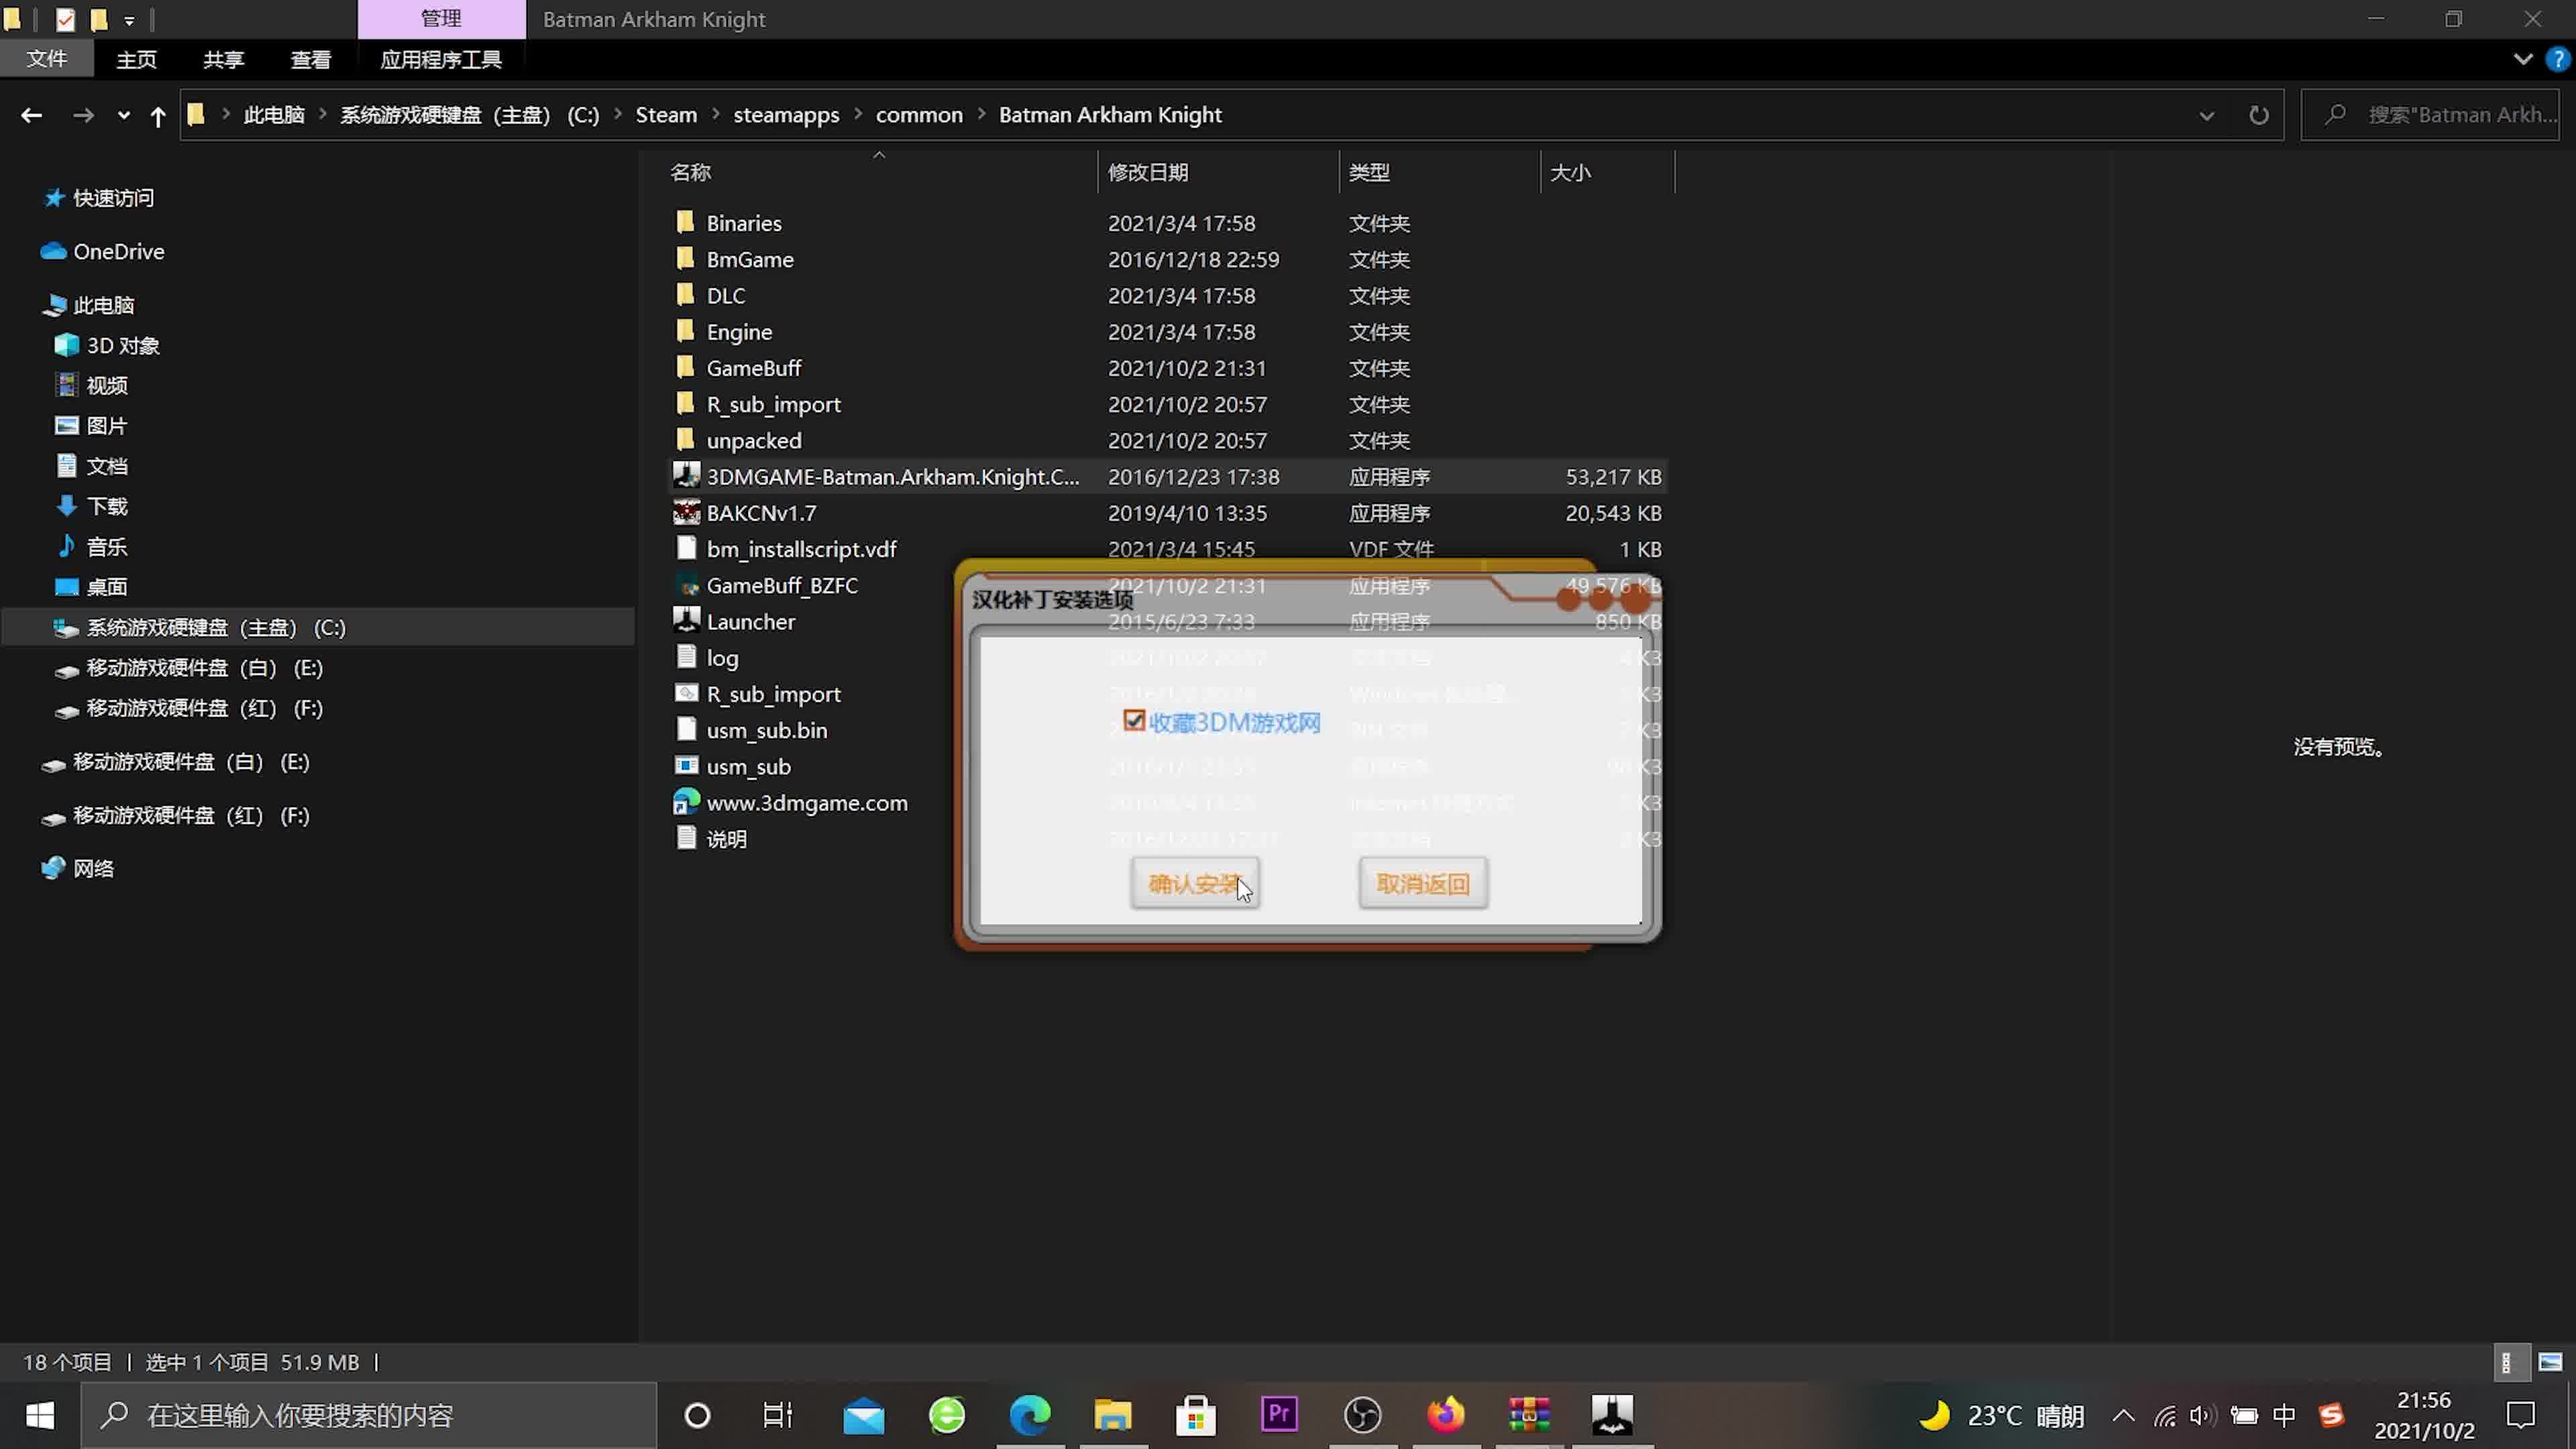
Task: Refresh the current folder
Action: [x=2258, y=115]
